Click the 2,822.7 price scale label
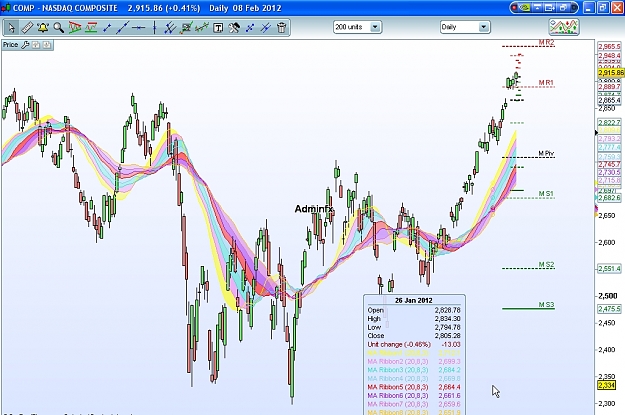Viewport: 625px width, 415px height. click(x=609, y=122)
